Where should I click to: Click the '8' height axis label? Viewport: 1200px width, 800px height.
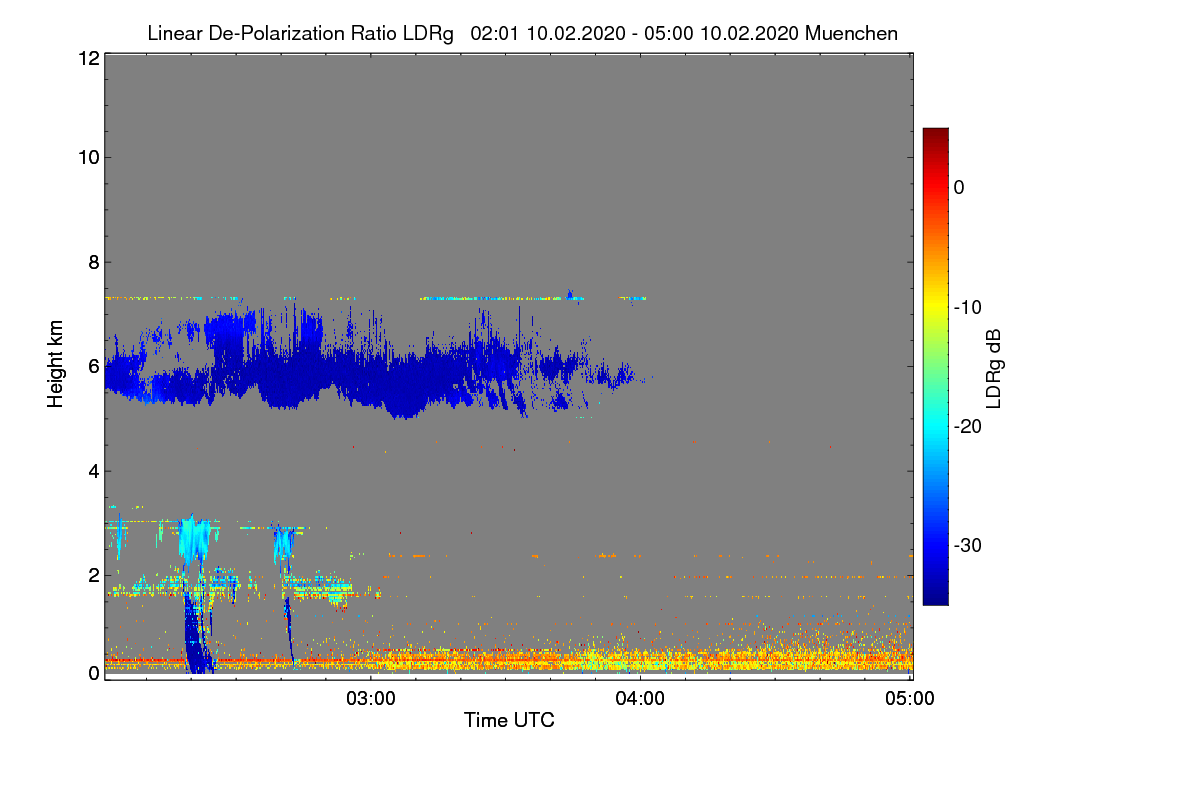point(93,262)
